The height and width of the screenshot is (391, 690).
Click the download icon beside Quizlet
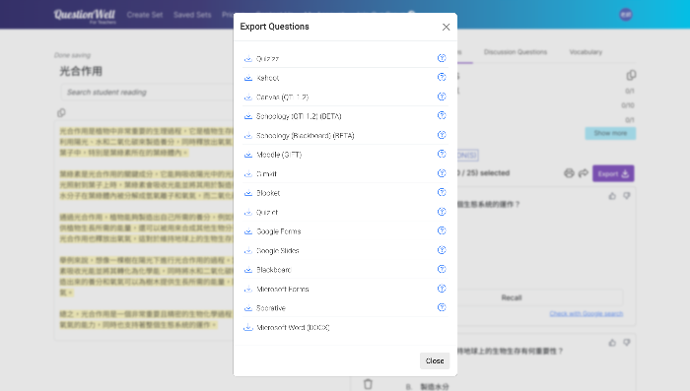(248, 212)
